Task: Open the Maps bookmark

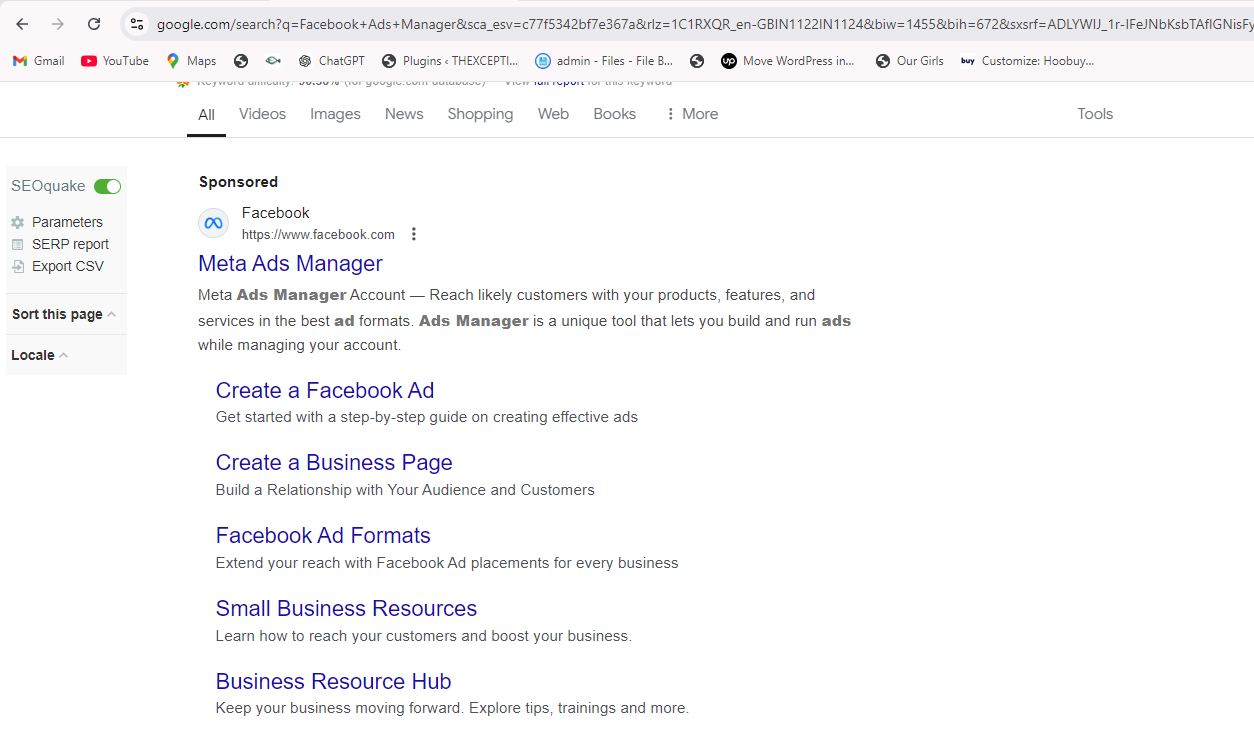Action: click(x=191, y=61)
